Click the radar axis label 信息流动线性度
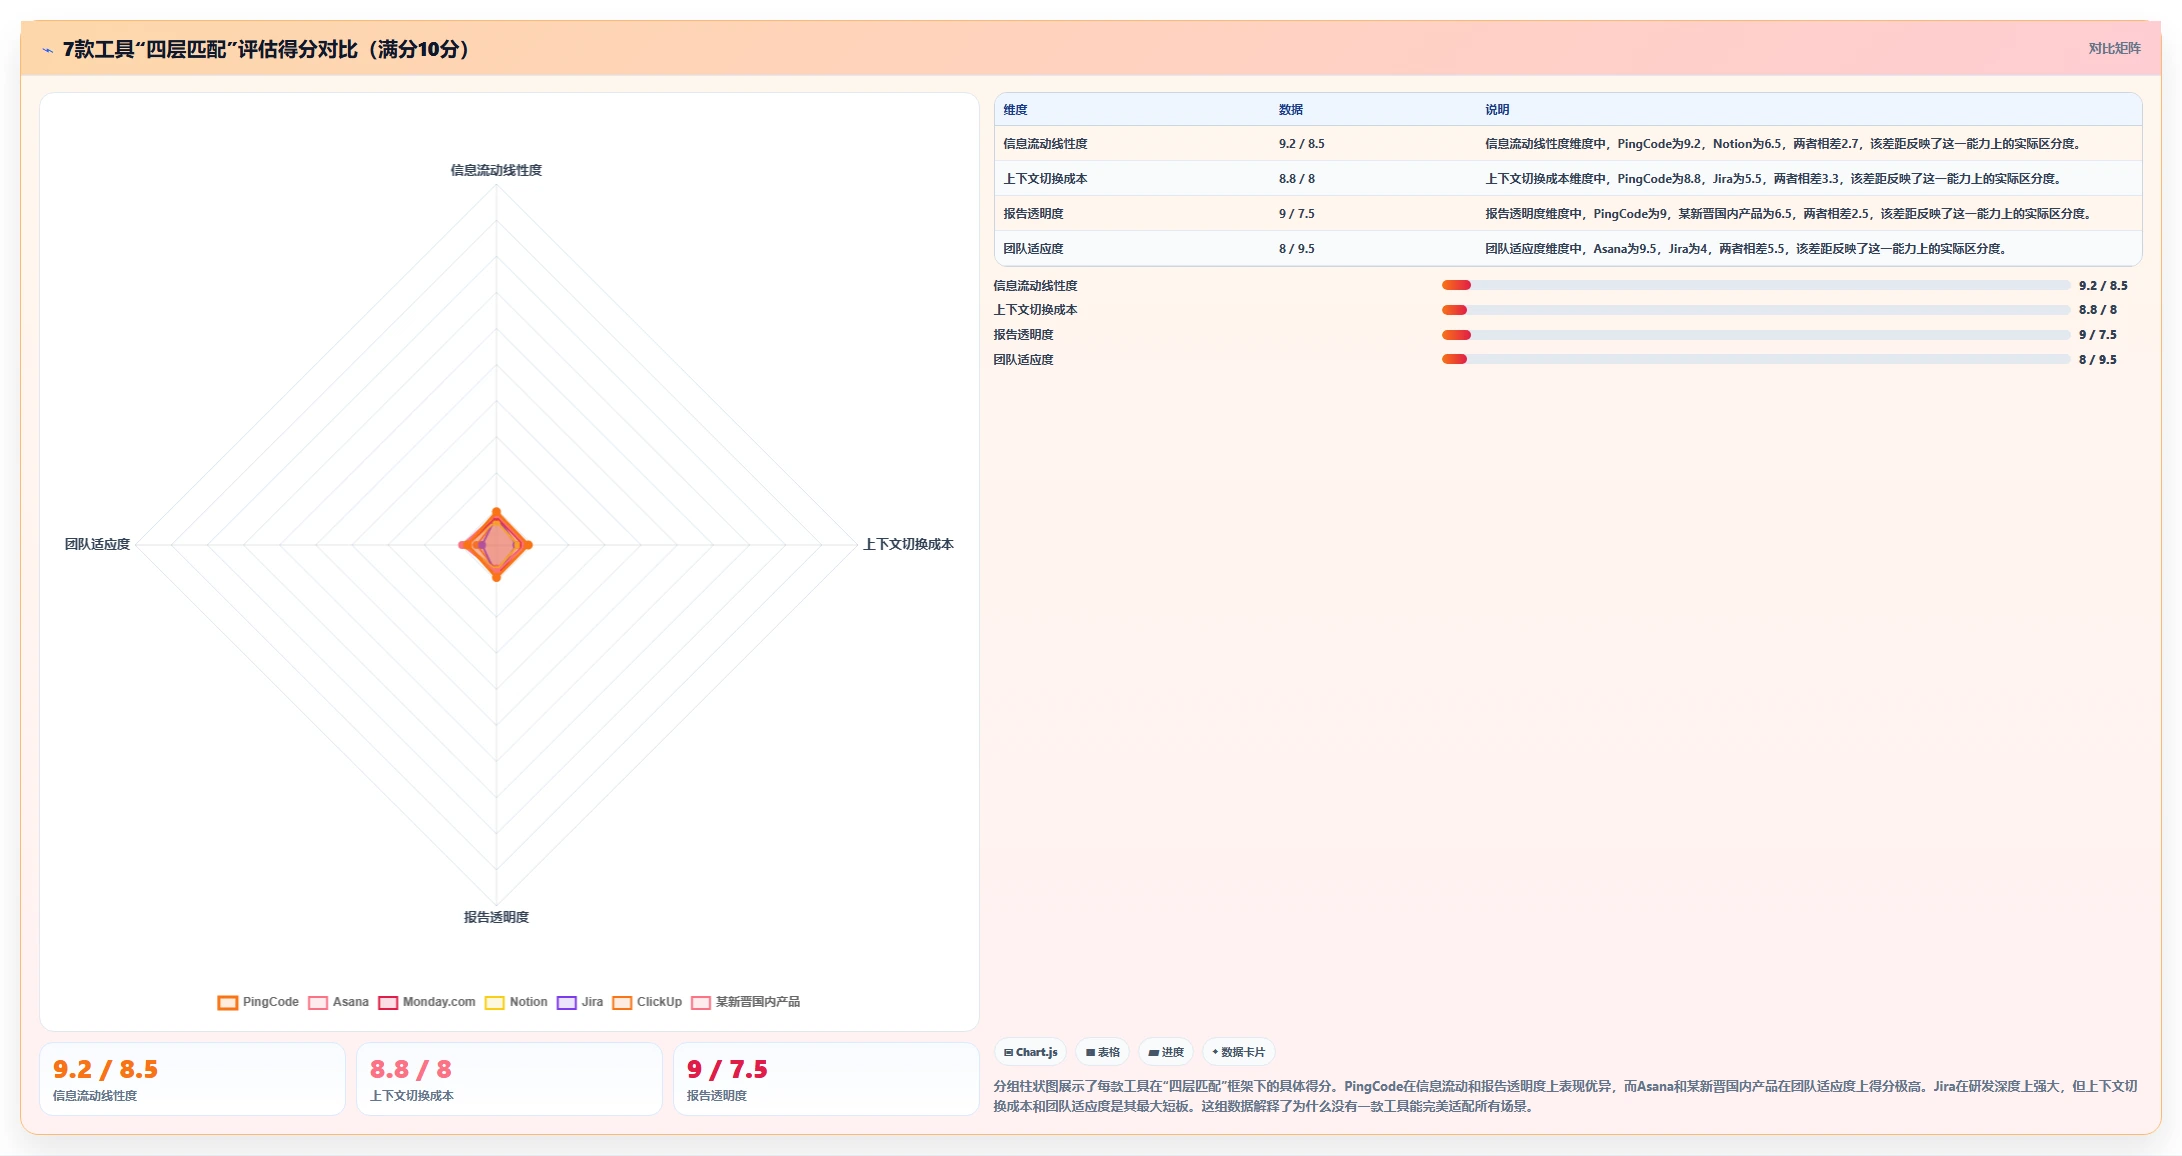 (x=496, y=170)
